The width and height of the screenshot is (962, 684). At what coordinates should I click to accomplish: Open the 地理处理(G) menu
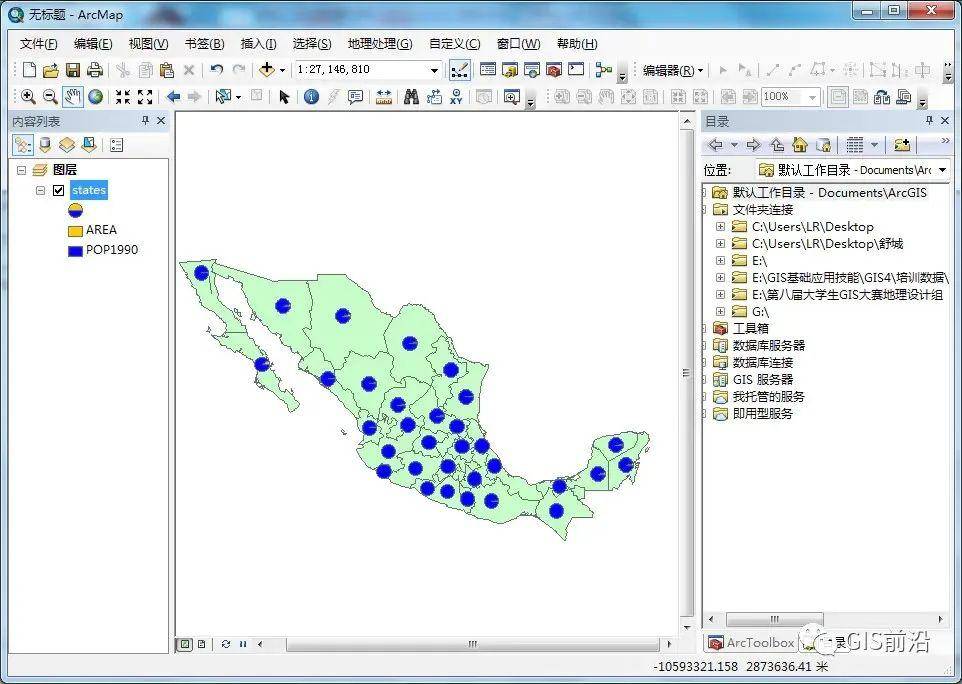click(380, 44)
